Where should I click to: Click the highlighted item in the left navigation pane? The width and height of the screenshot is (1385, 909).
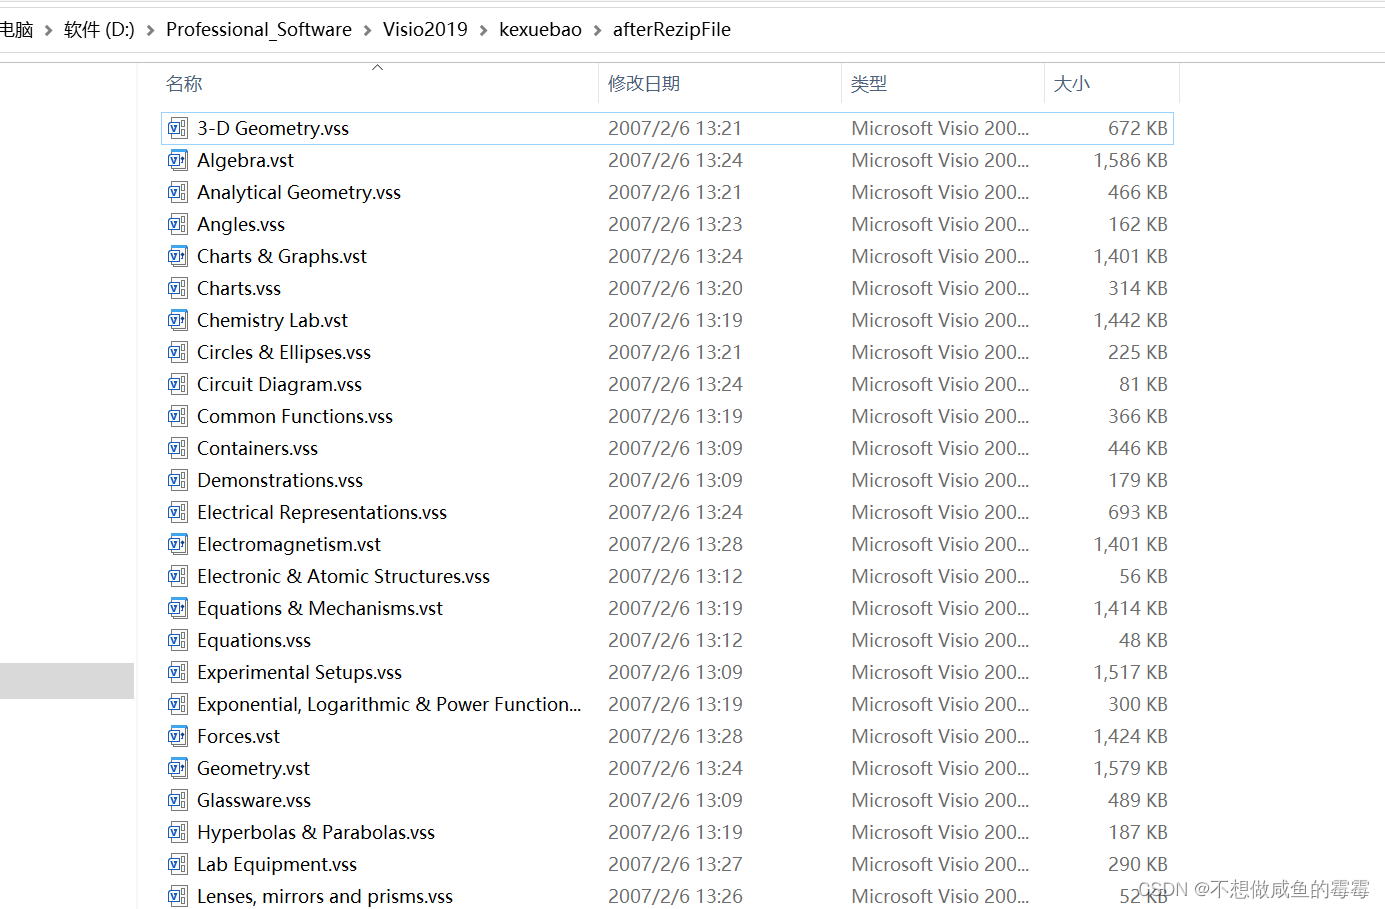(67, 681)
